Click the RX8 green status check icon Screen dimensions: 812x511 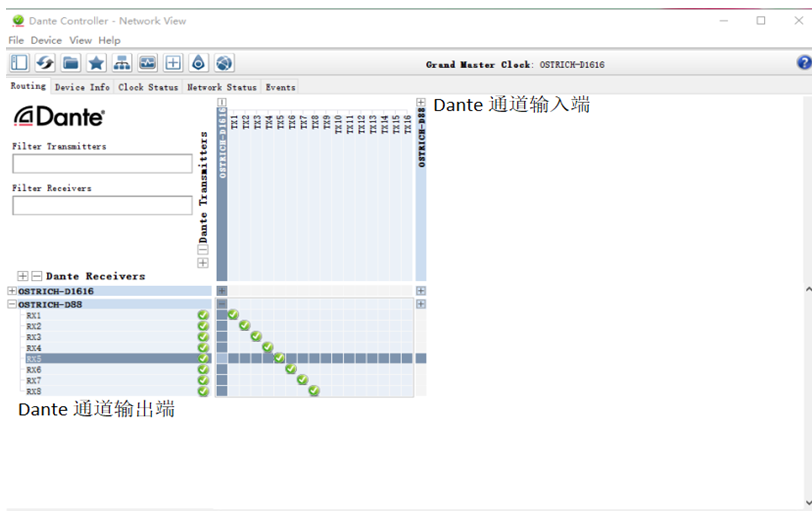pyautogui.click(x=203, y=391)
